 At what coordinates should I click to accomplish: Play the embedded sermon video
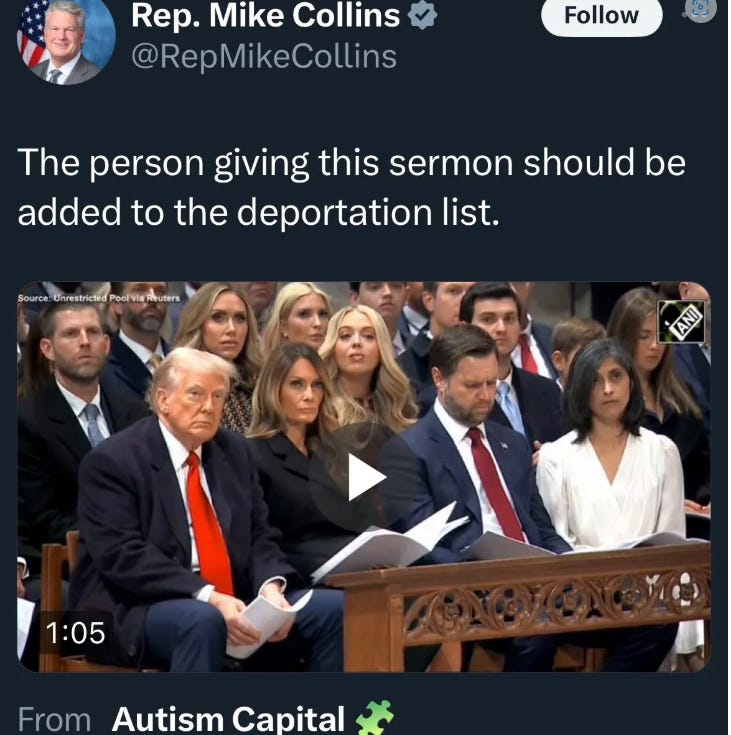point(364,477)
